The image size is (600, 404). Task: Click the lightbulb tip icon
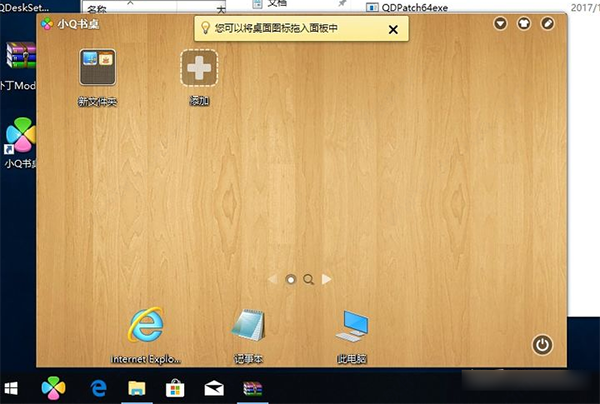point(205,28)
